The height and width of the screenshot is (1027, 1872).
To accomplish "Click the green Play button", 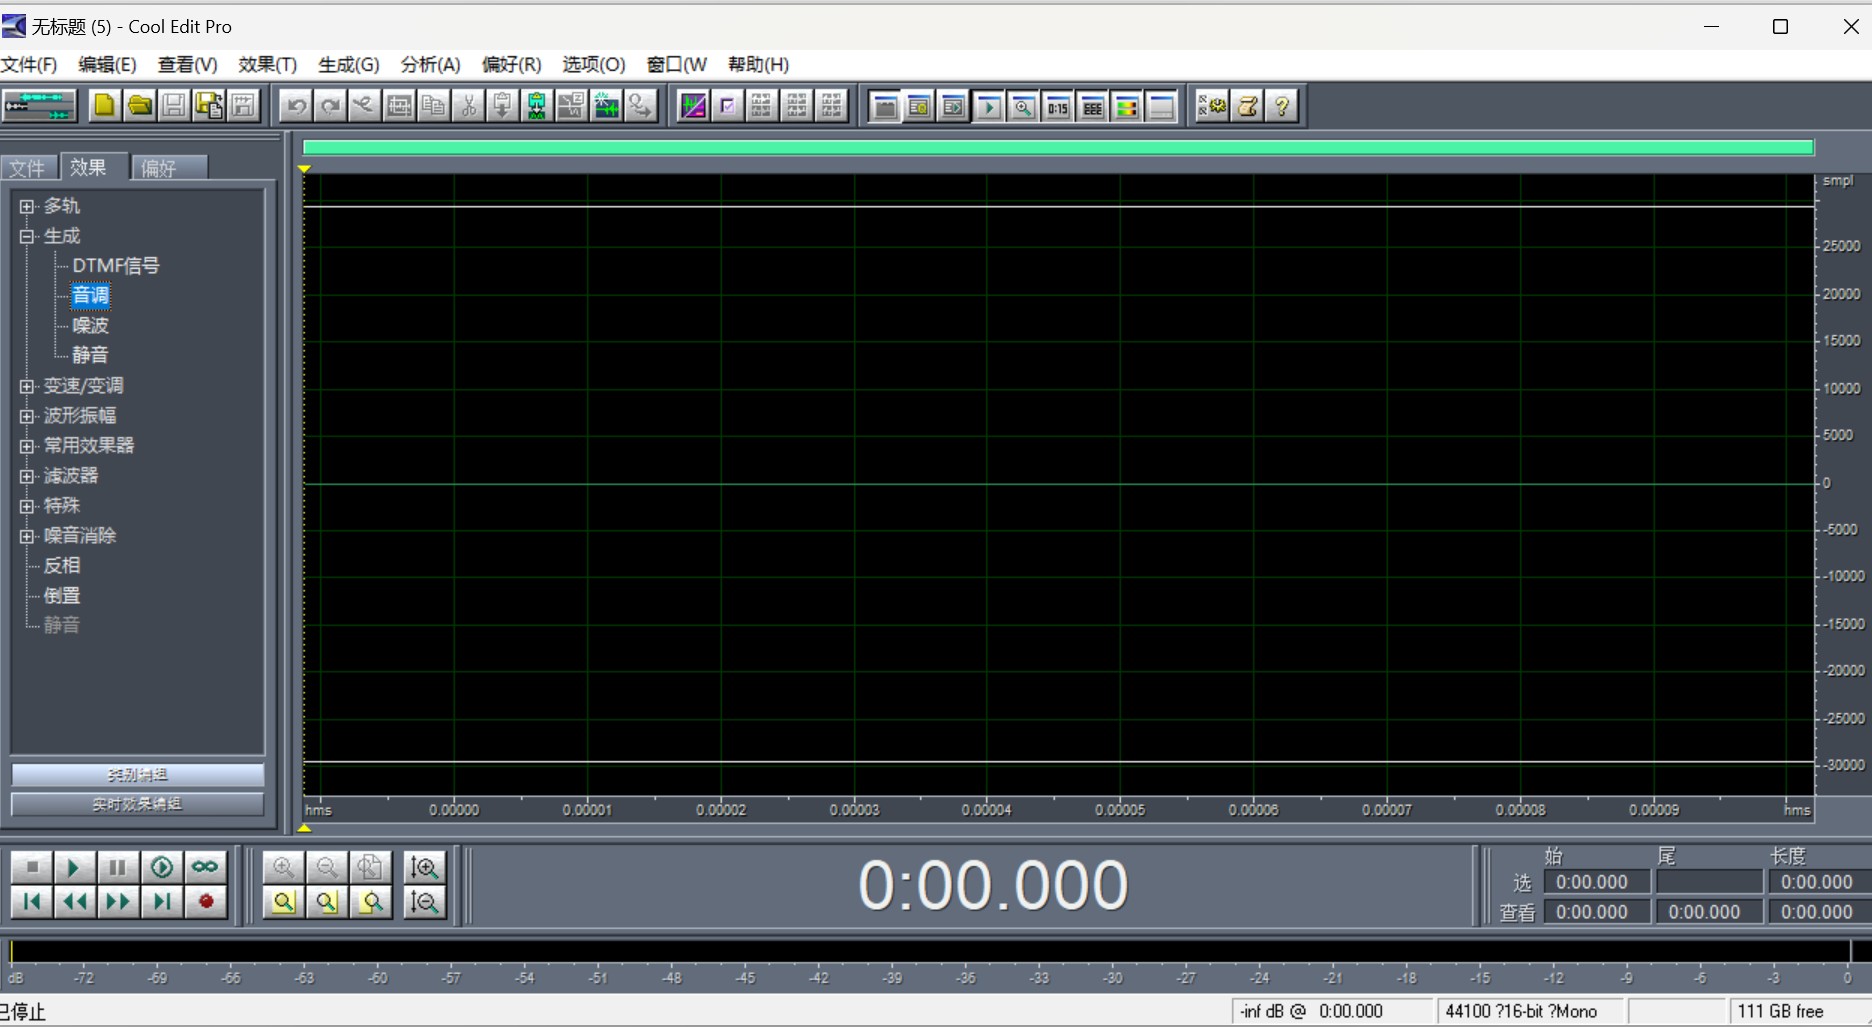I will pyautogui.click(x=73, y=867).
